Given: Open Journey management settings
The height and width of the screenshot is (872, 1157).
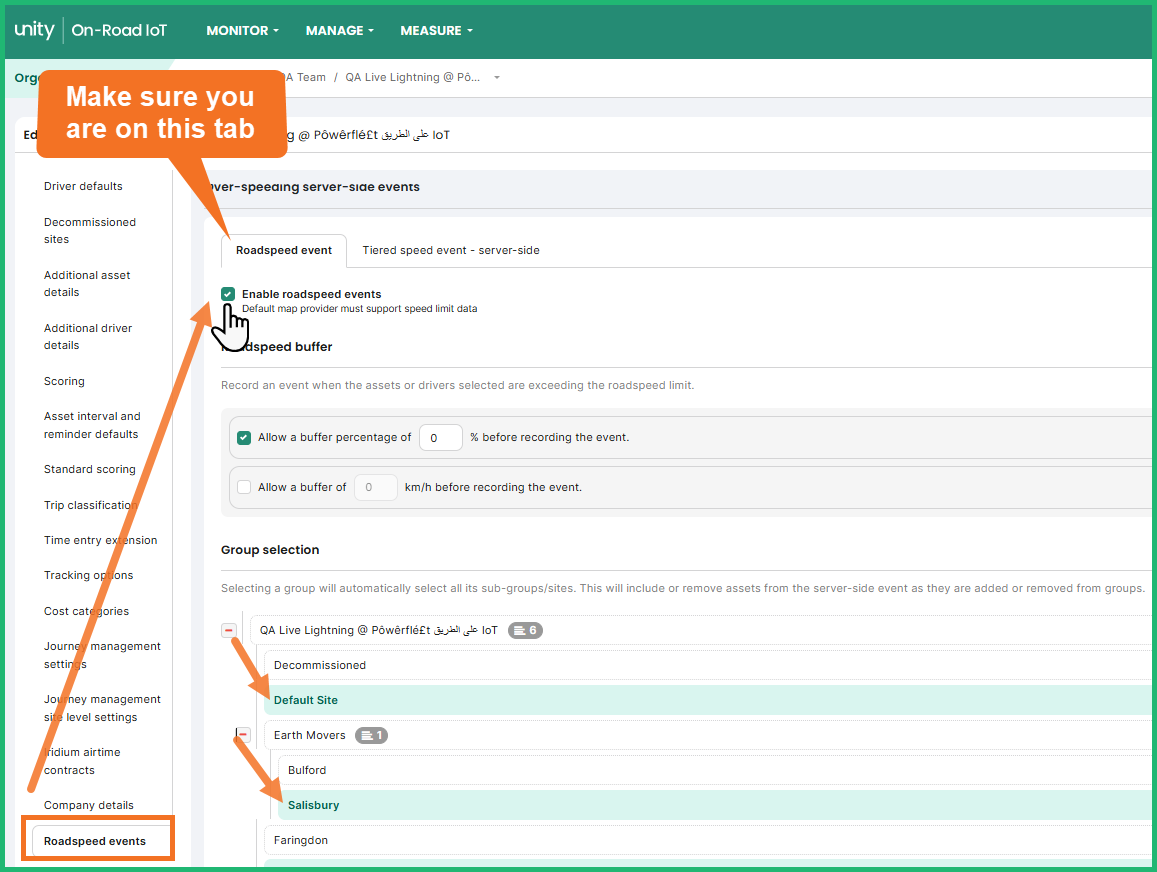Looking at the screenshot, I should coord(103,655).
